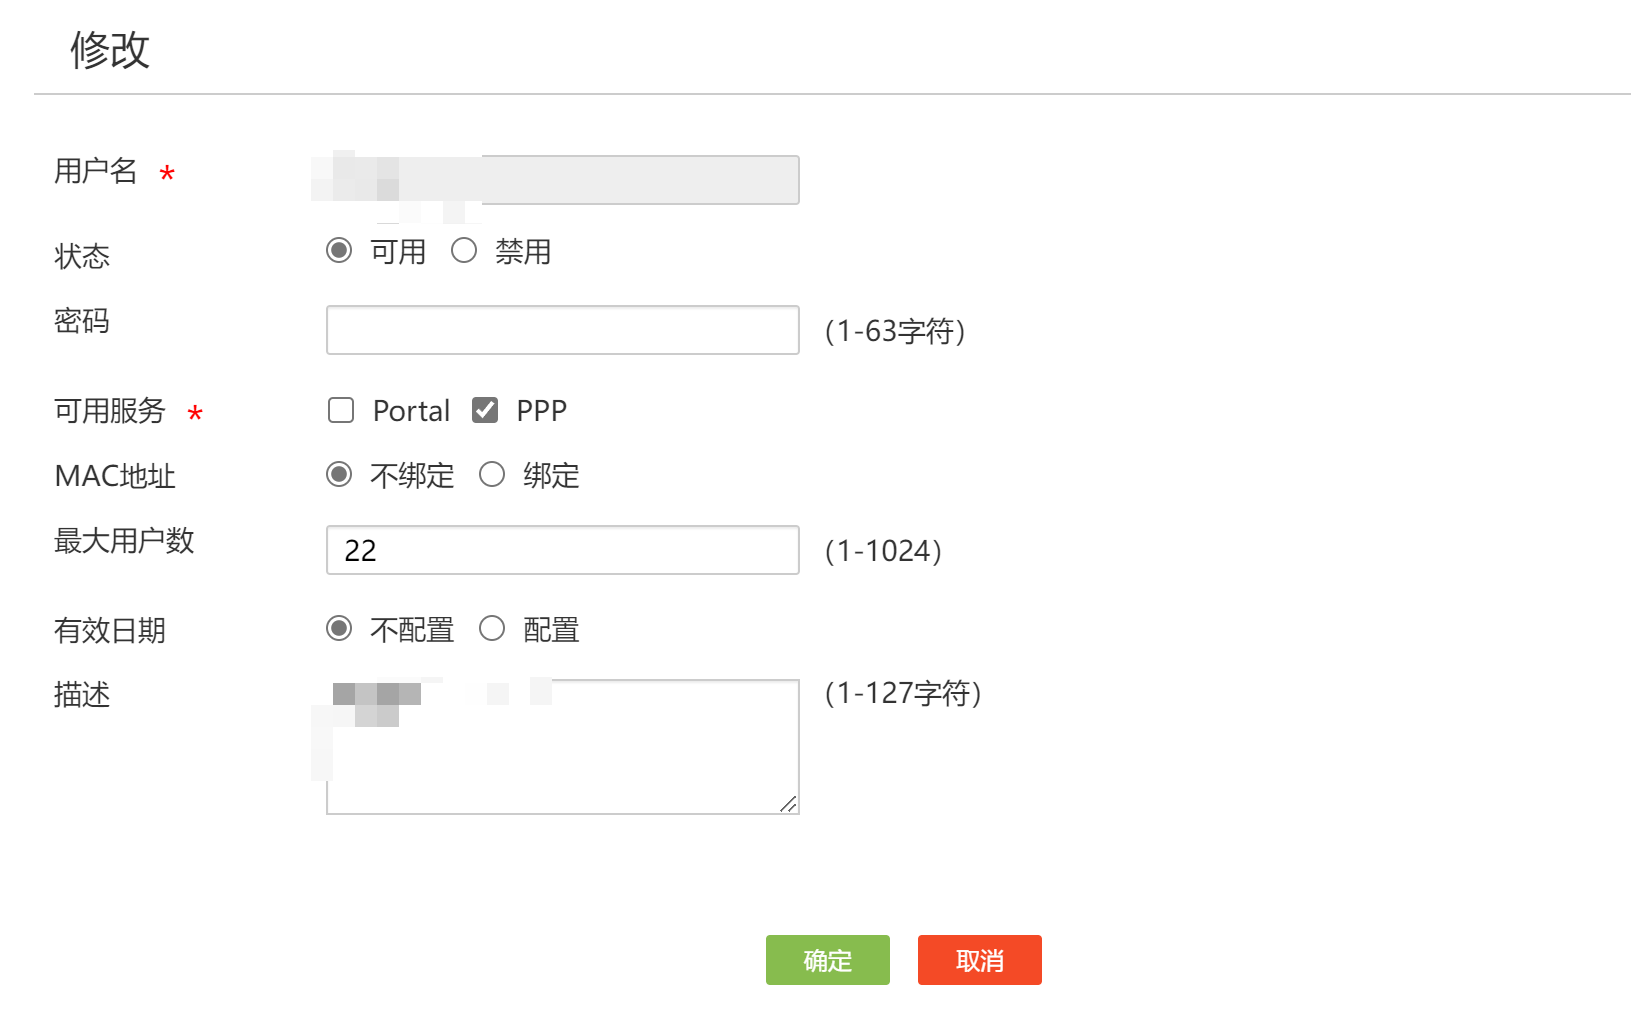1631x1014 pixels.
Task: Click the MAC地址 label text
Action: tap(115, 476)
